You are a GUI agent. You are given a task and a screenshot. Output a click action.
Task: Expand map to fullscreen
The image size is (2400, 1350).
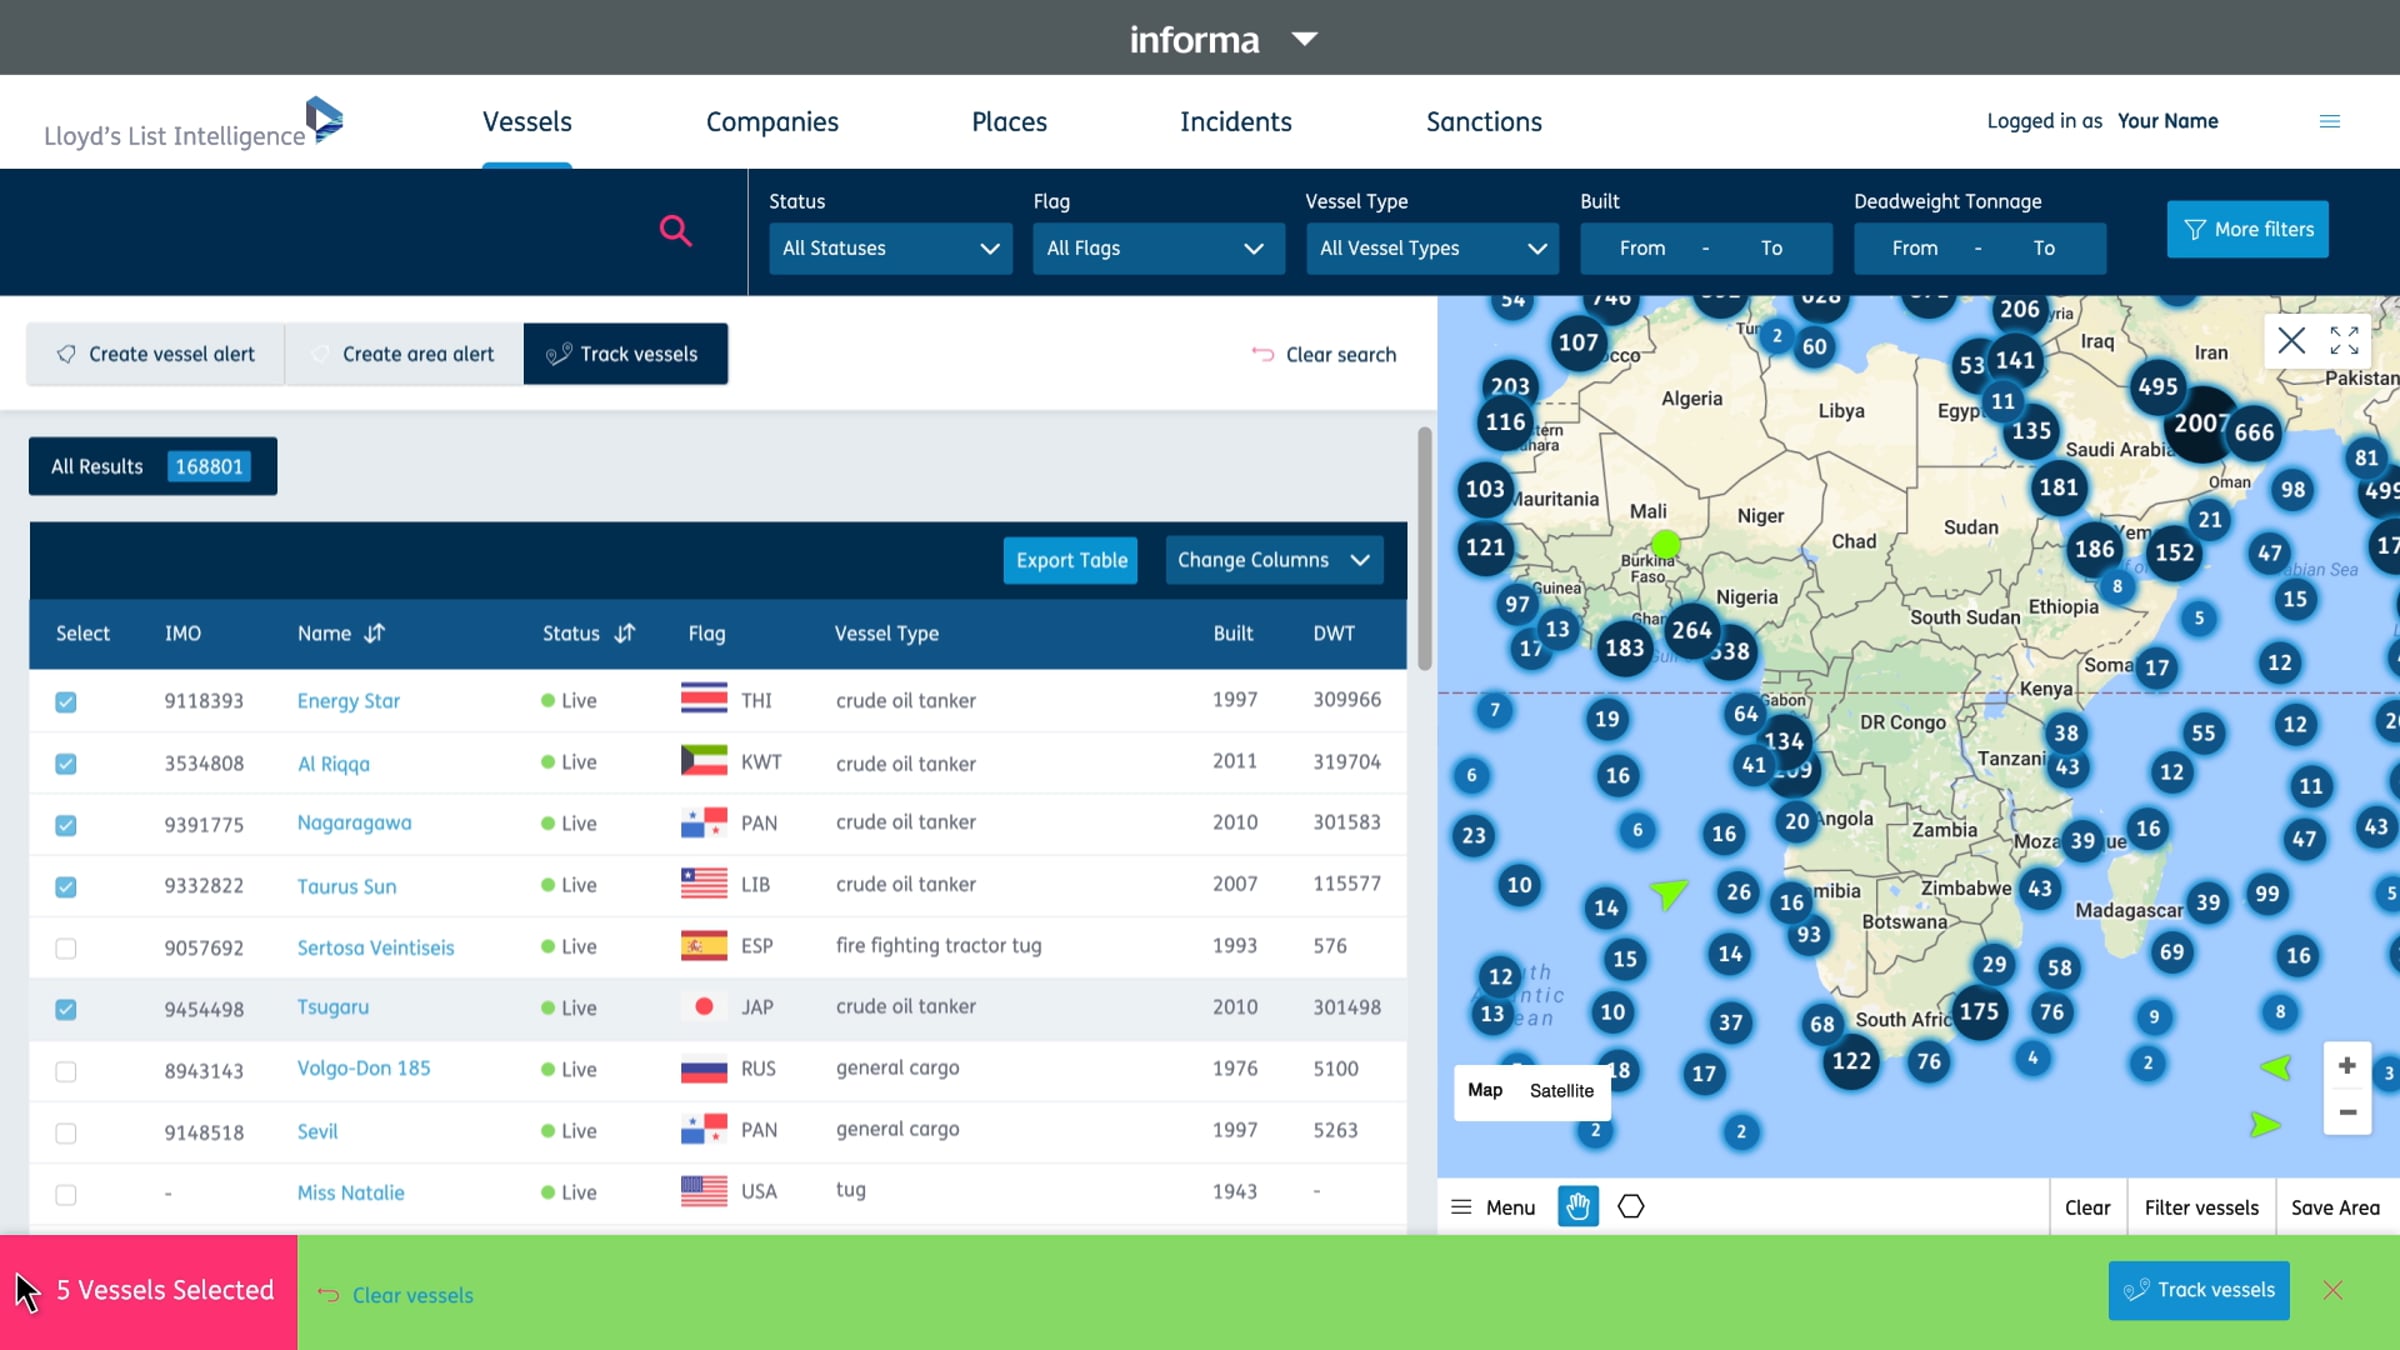(x=2344, y=341)
